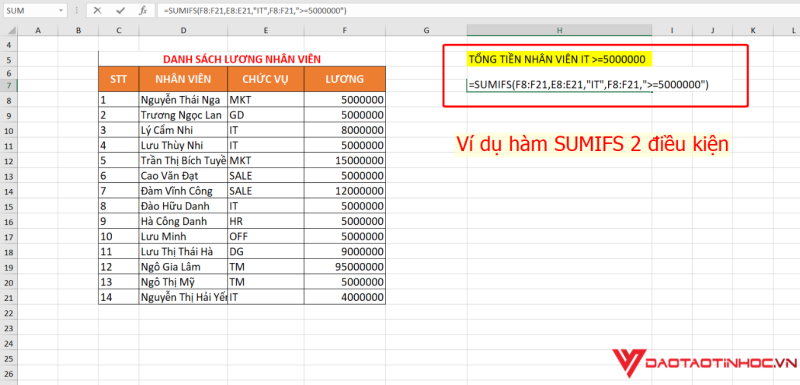Select column H header

pyautogui.click(x=559, y=31)
